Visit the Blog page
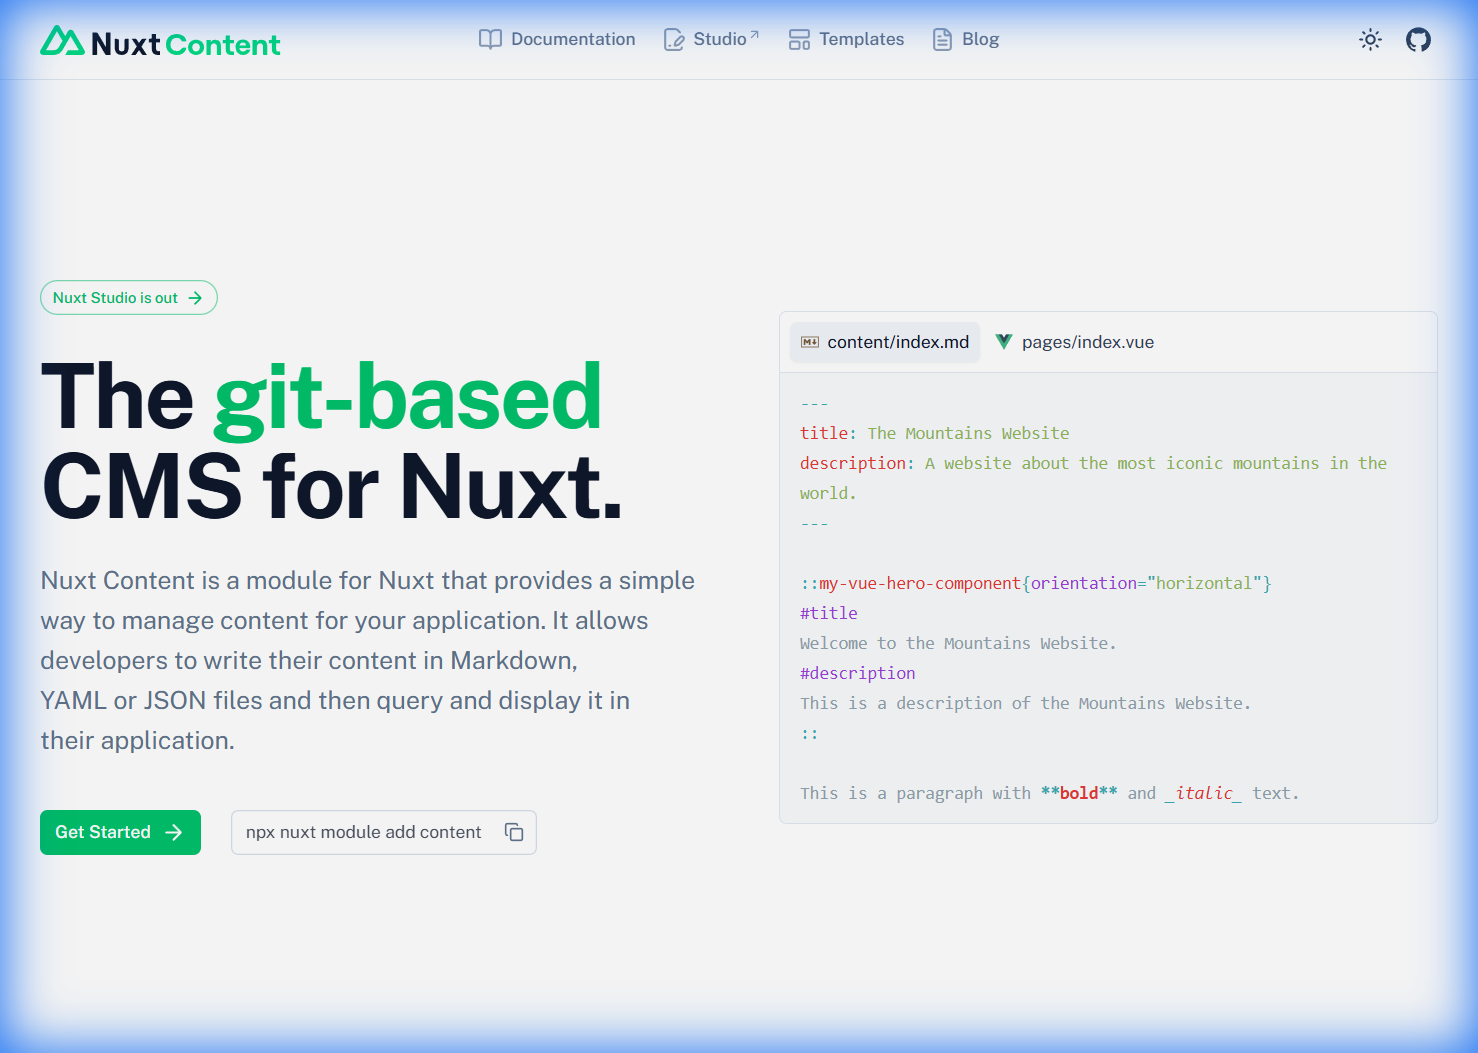The height and width of the screenshot is (1053, 1478). click(980, 39)
